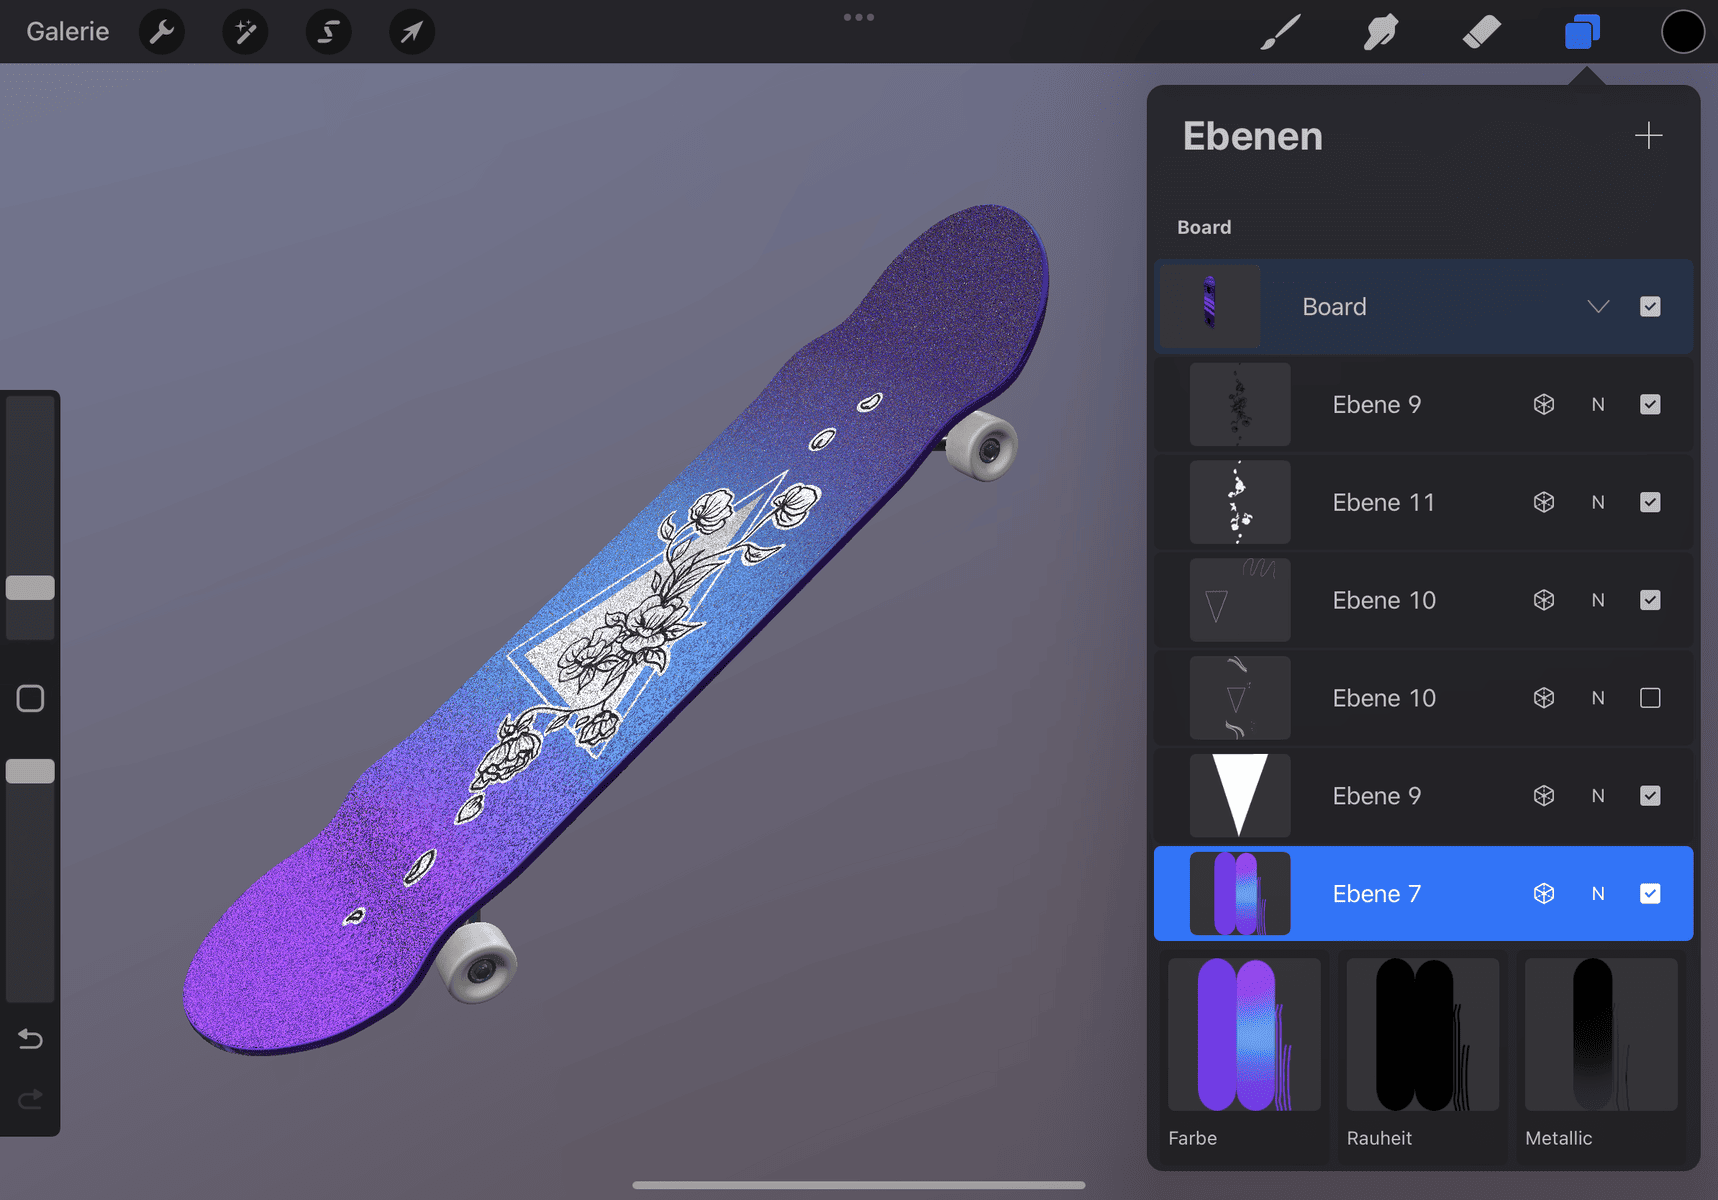Select the Farbe material channel

point(1244,1054)
